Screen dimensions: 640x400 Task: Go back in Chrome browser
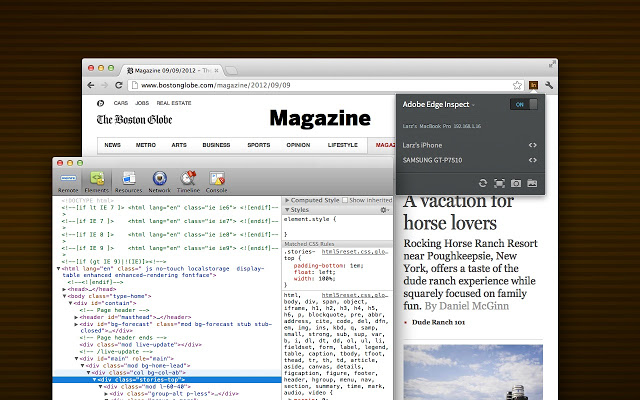click(x=91, y=85)
